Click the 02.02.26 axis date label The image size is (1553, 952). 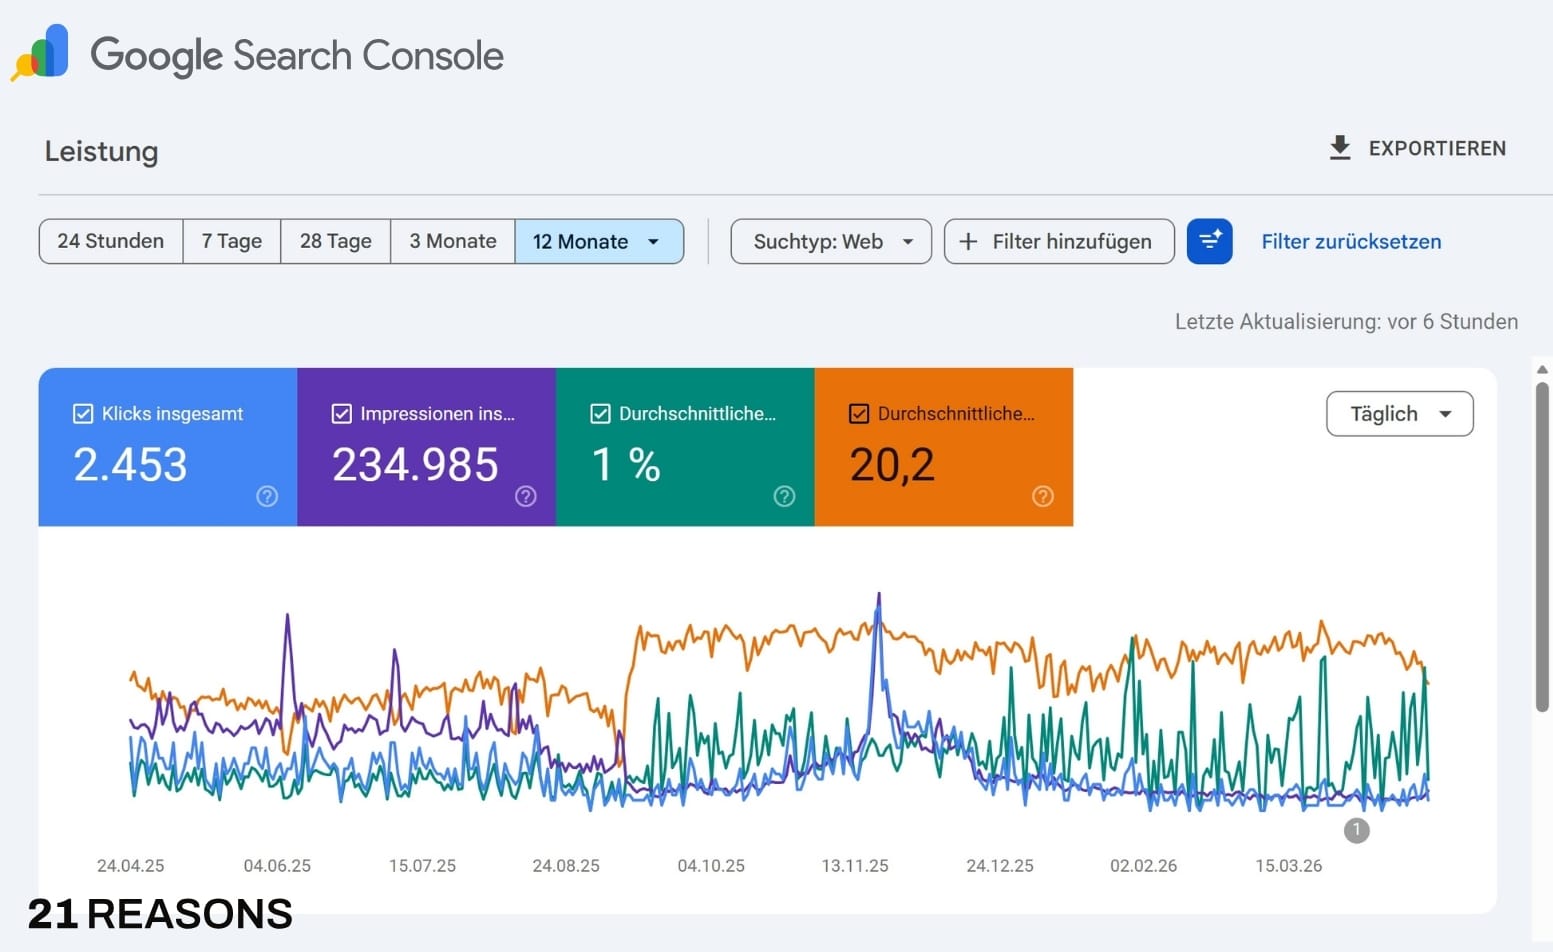coord(1144,866)
